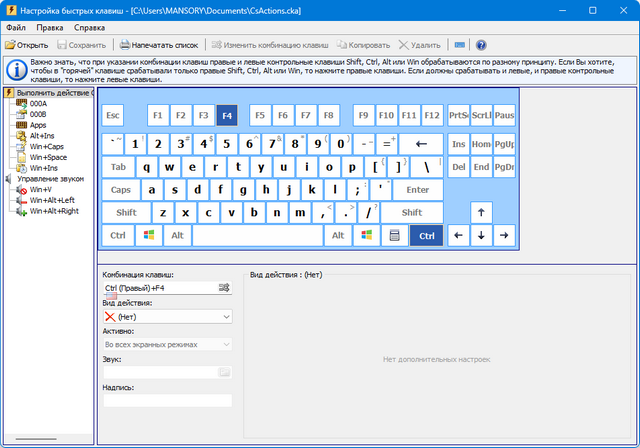
Task: Click the help question mark icon
Action: [481, 45]
